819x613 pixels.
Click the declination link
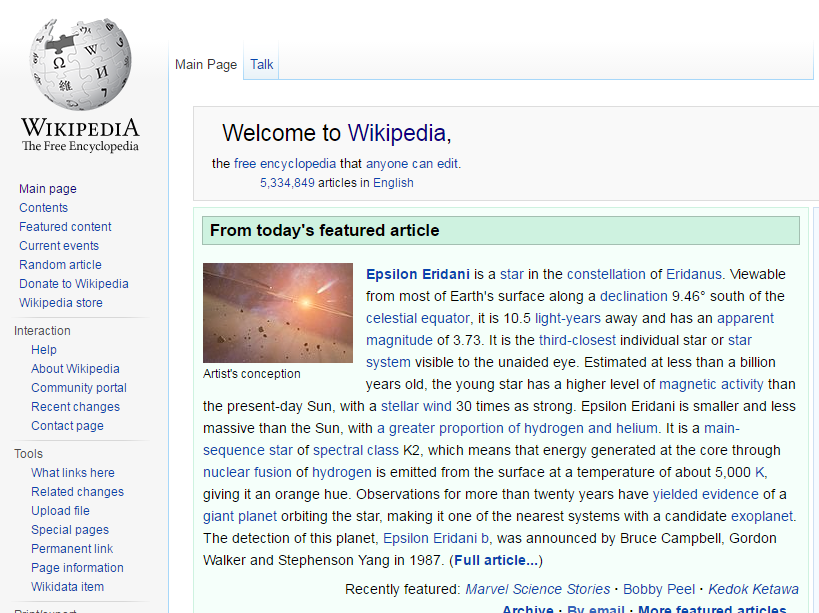pos(634,296)
